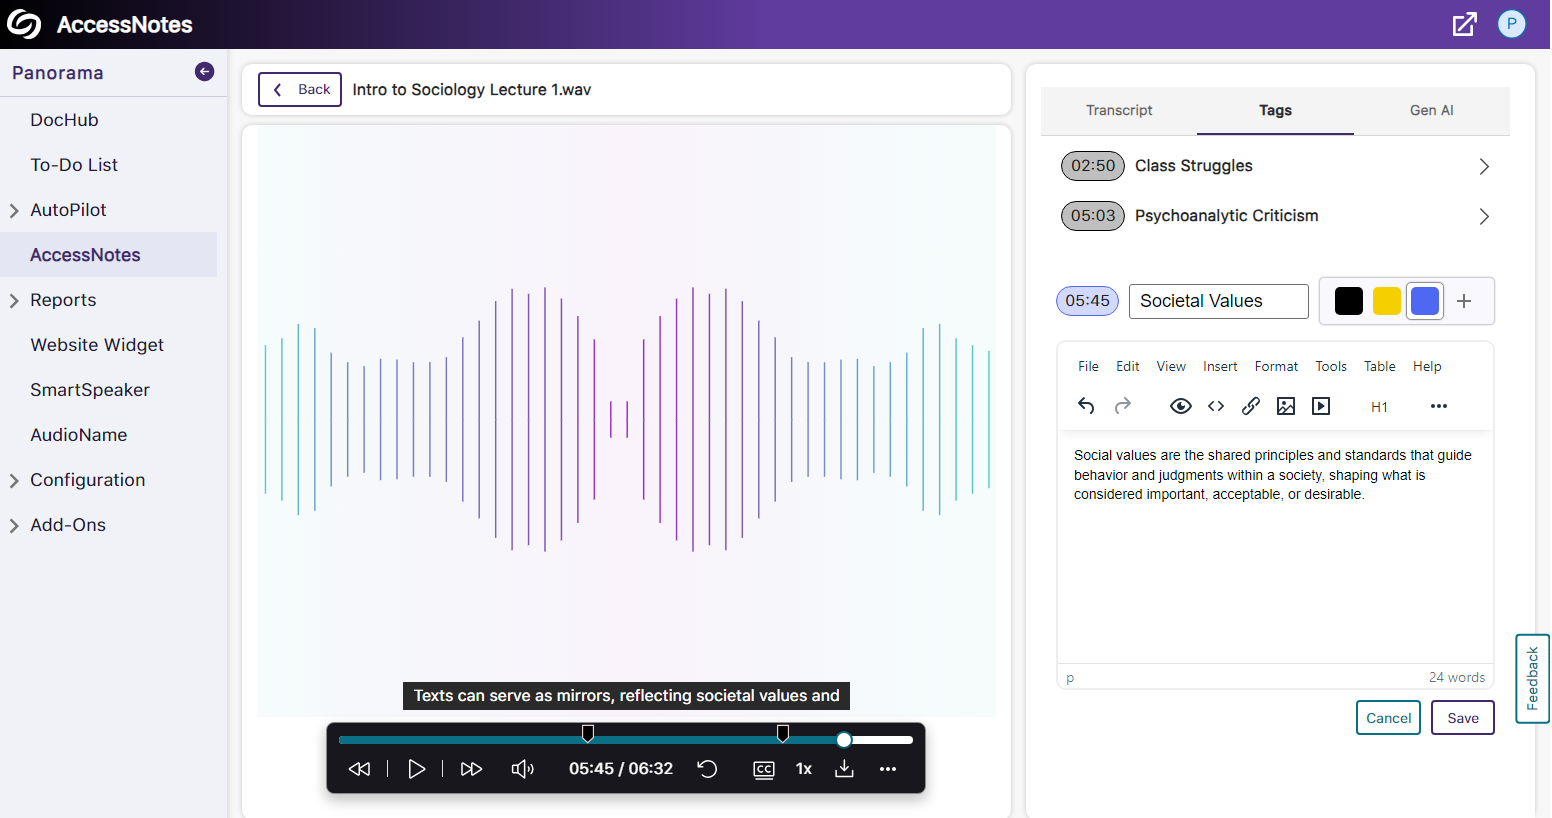Select the yellow tag color swatch
The width and height of the screenshot is (1552, 818).
[1386, 300]
